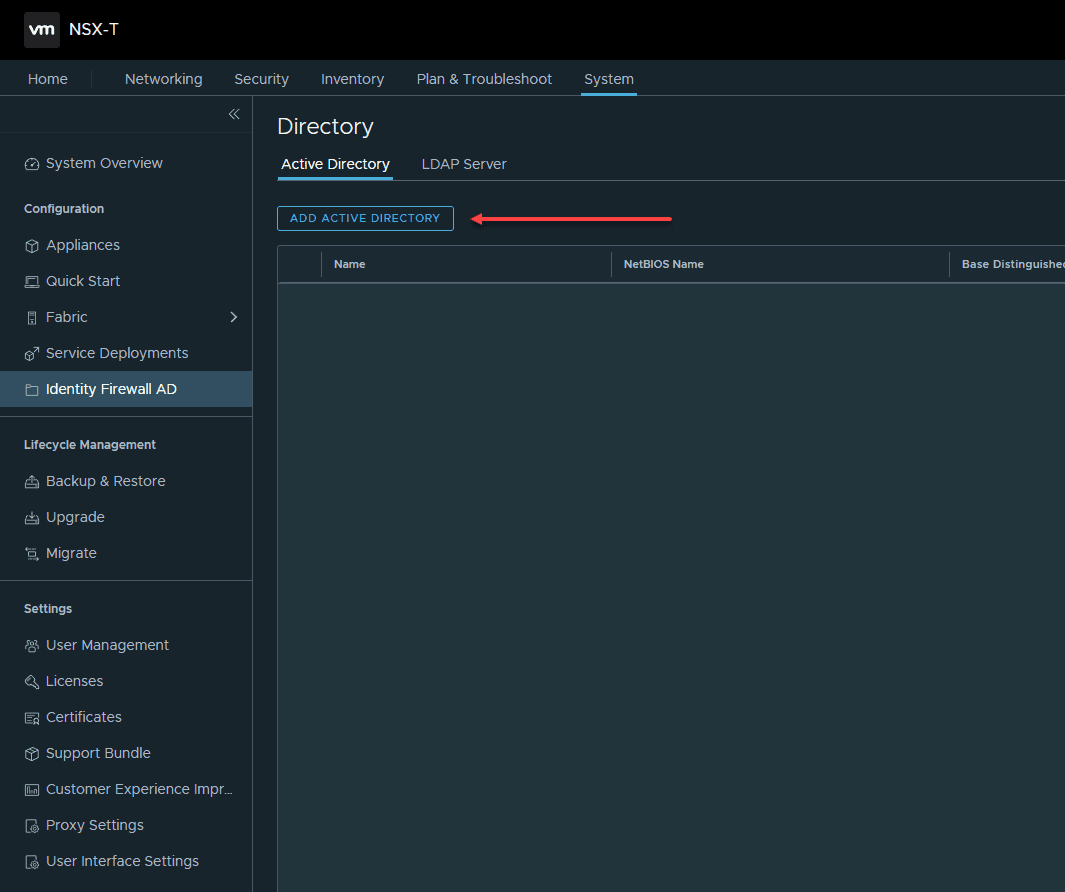Image resolution: width=1065 pixels, height=892 pixels.
Task: Switch to the LDAP Server tab
Action: pos(464,164)
